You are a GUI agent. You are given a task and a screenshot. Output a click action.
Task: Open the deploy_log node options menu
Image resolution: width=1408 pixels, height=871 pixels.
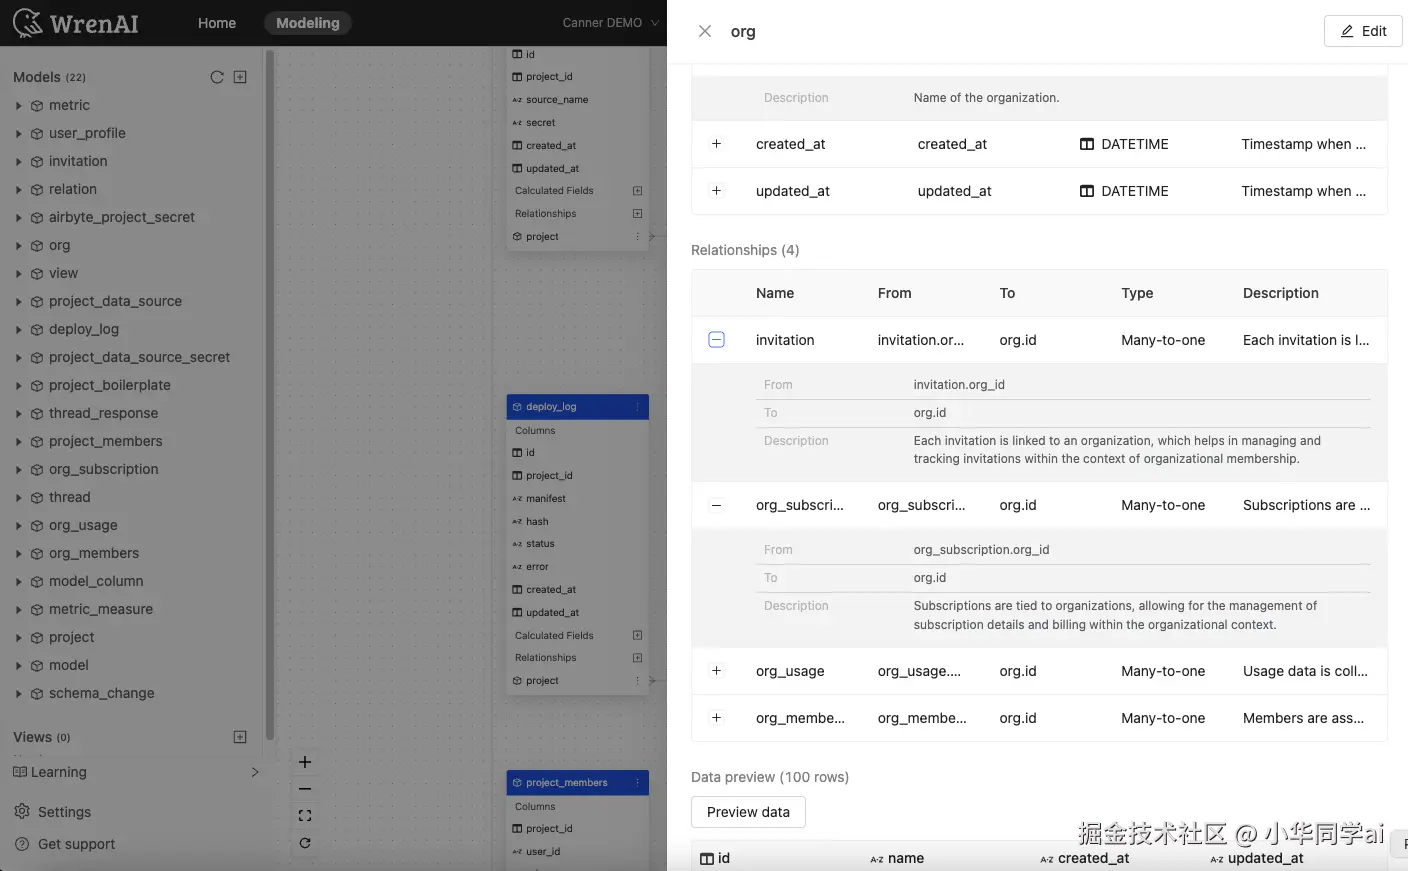pyautogui.click(x=637, y=407)
